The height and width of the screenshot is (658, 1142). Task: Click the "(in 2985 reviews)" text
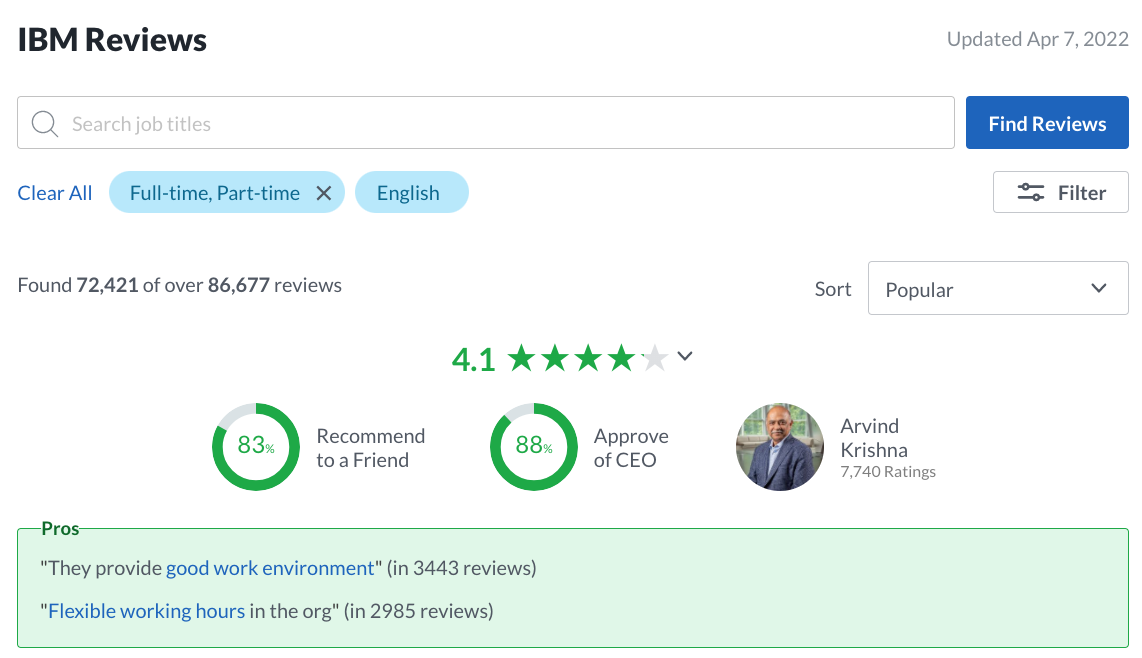pyautogui.click(x=419, y=611)
